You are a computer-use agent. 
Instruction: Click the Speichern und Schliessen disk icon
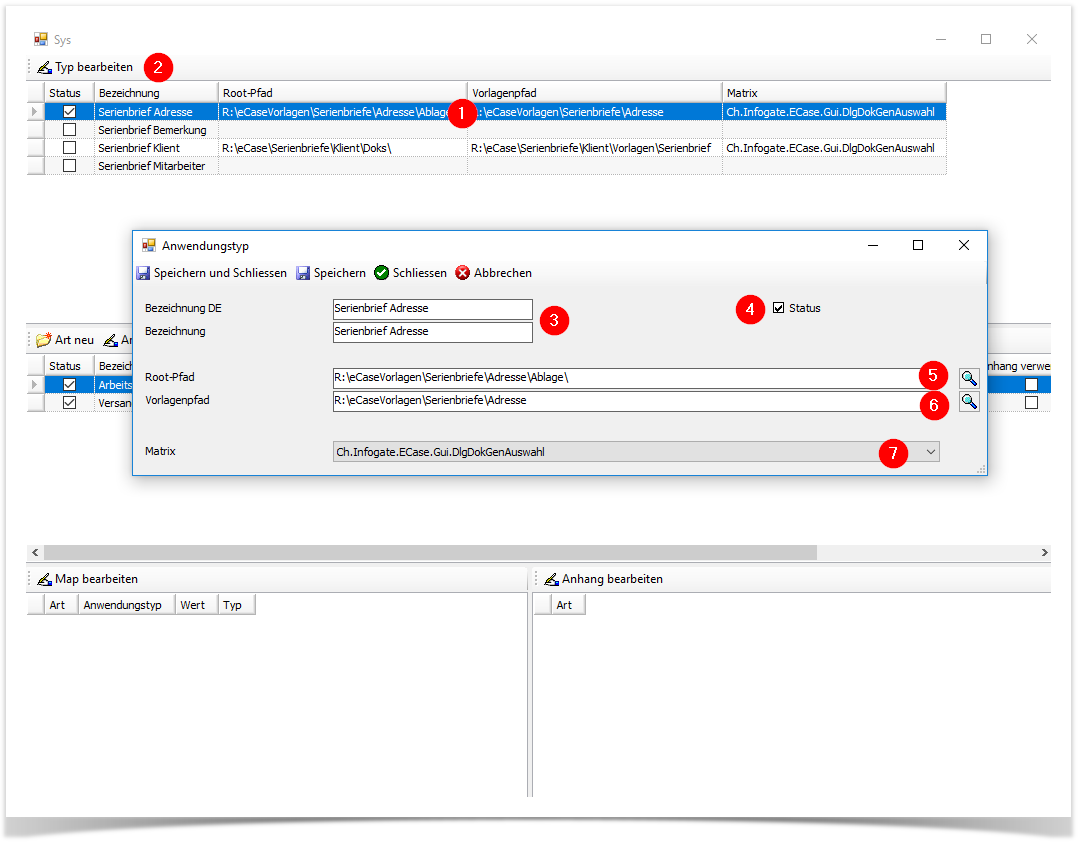tap(143, 273)
